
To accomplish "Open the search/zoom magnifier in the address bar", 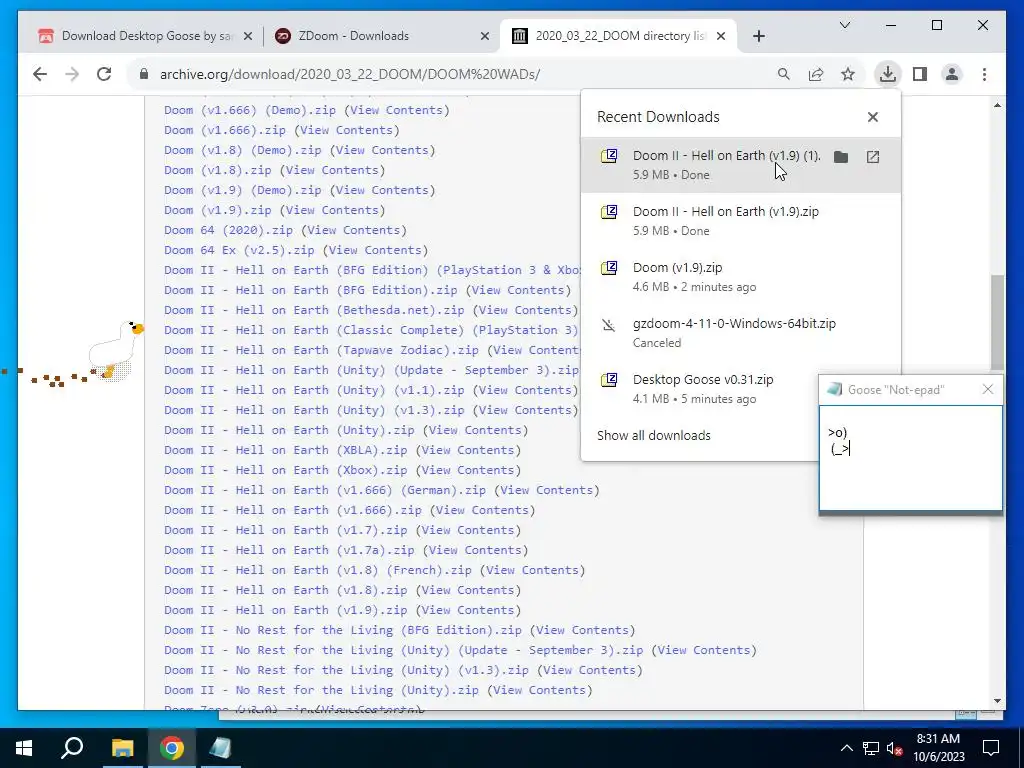I will point(784,74).
